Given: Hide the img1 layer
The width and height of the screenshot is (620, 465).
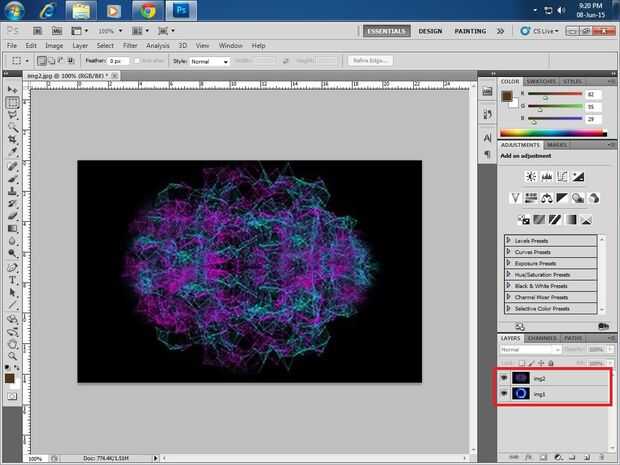Looking at the screenshot, I should pos(504,395).
